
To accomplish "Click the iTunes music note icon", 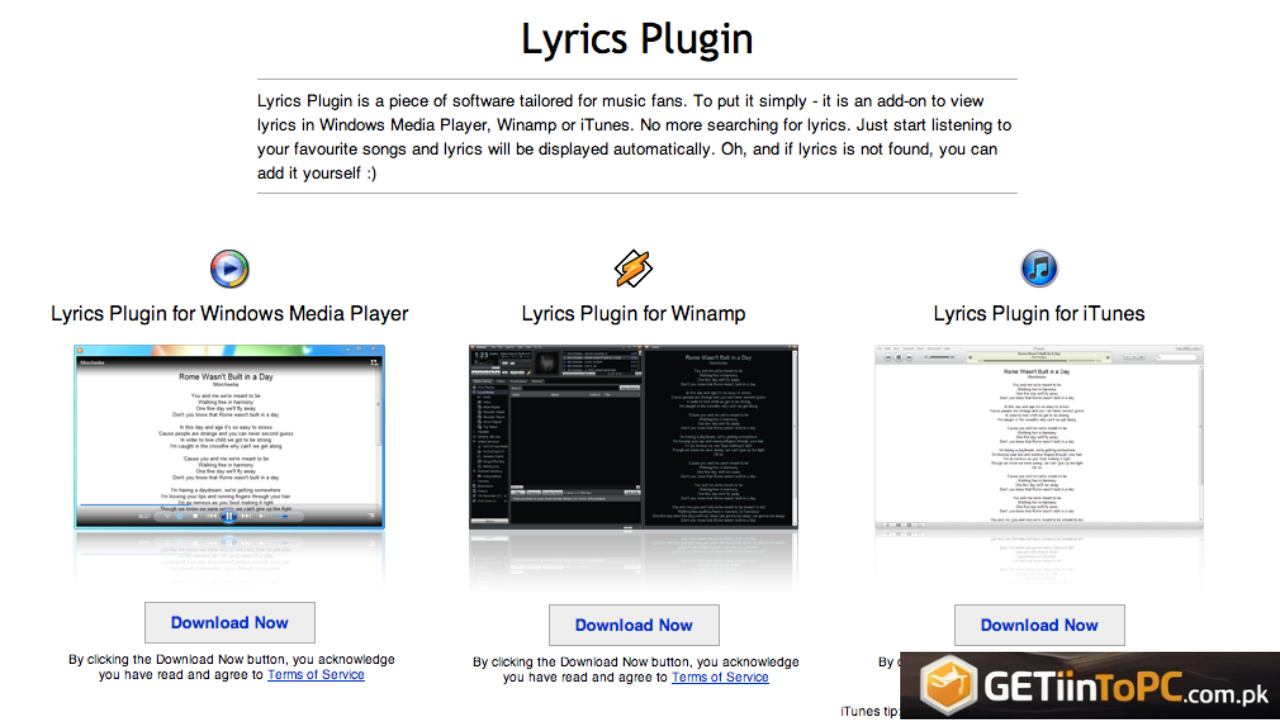I will click(x=1039, y=269).
